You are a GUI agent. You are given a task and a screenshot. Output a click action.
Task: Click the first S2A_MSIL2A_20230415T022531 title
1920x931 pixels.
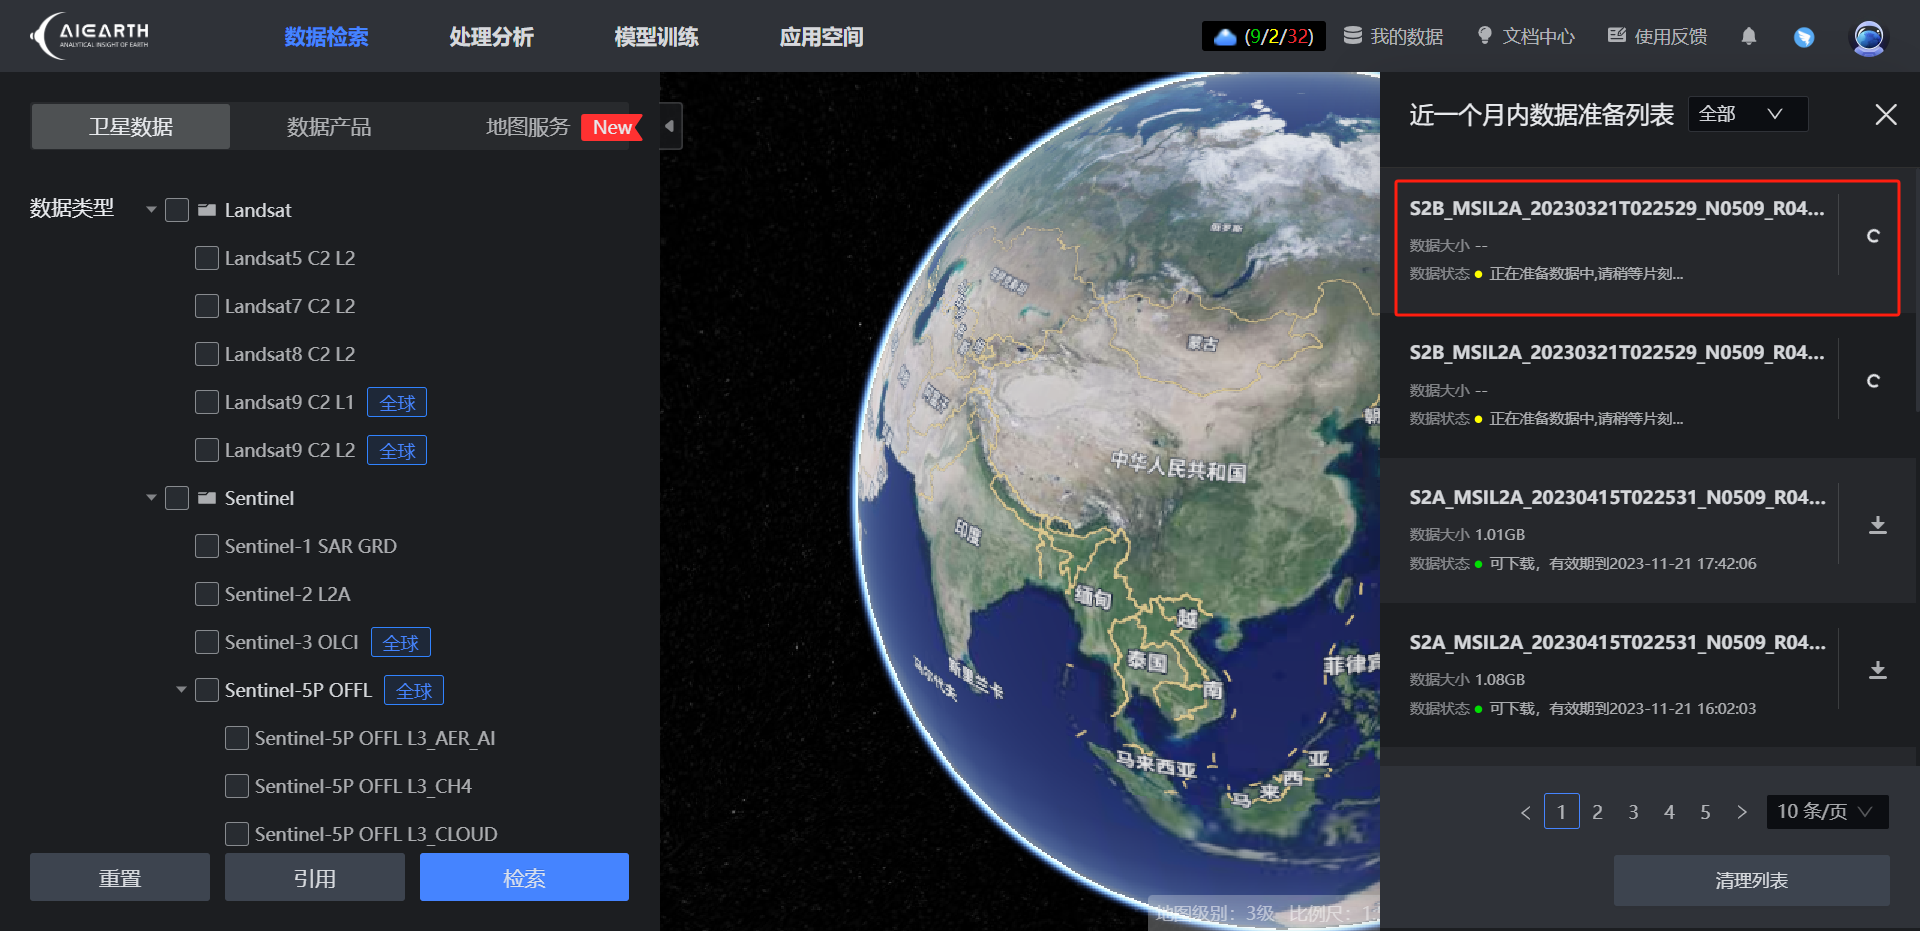1617,497
